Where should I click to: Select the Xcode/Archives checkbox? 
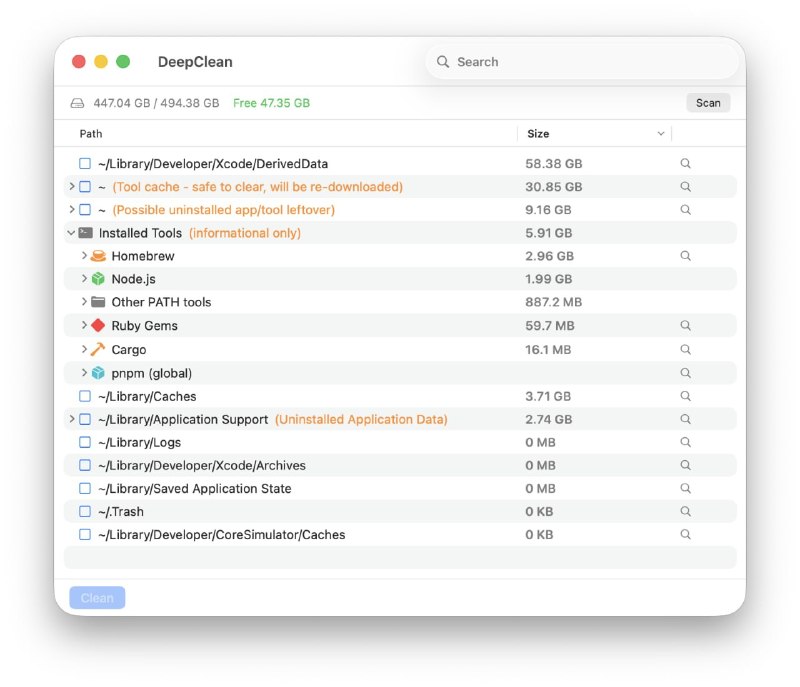pos(85,465)
